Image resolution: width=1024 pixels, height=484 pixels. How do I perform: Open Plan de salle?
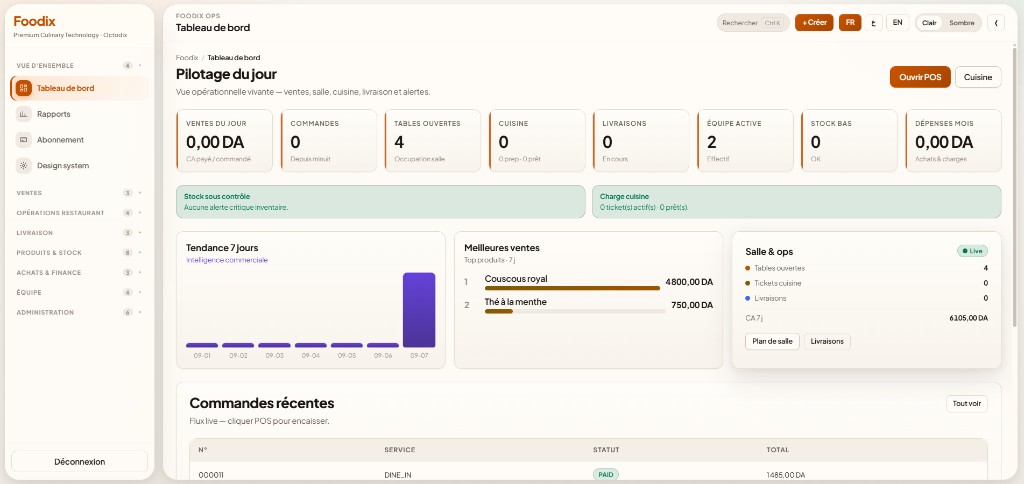772,341
